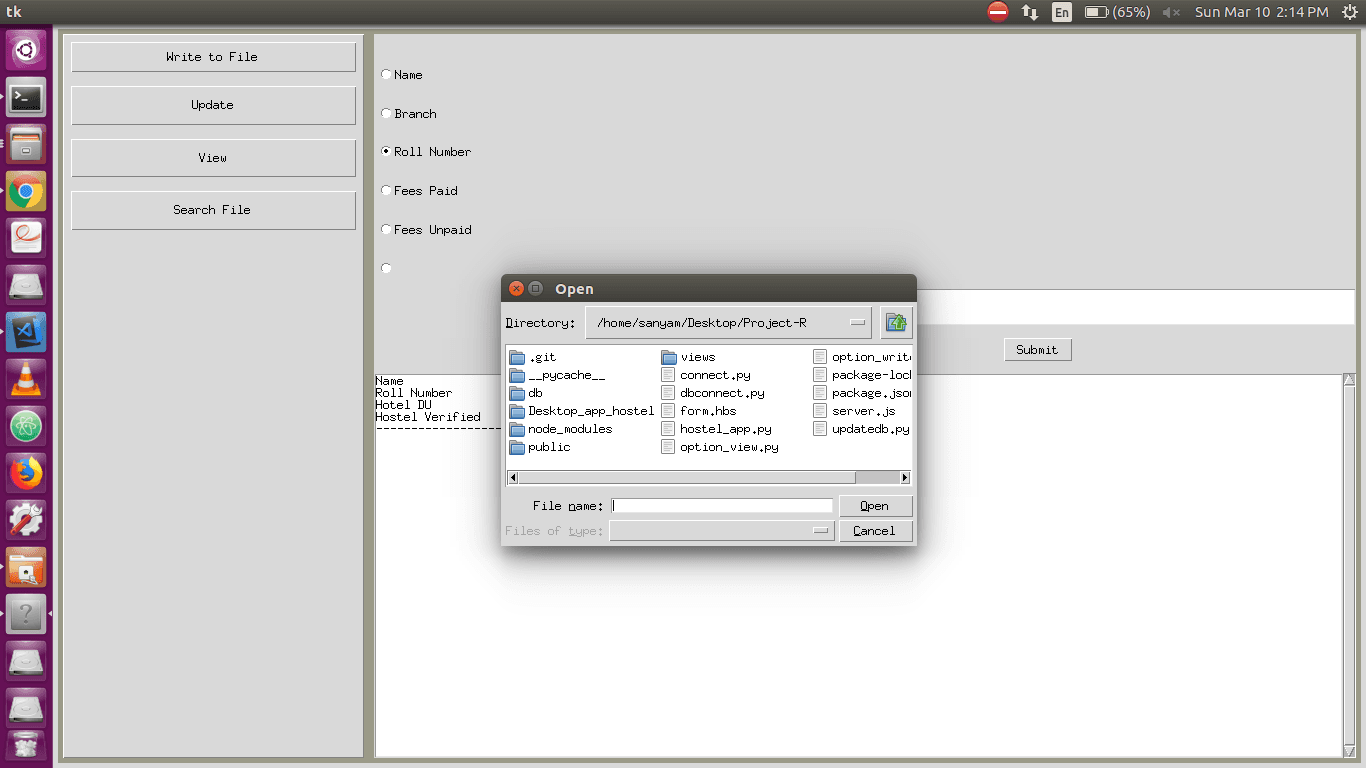Open the network connections indicator

tap(1030, 12)
